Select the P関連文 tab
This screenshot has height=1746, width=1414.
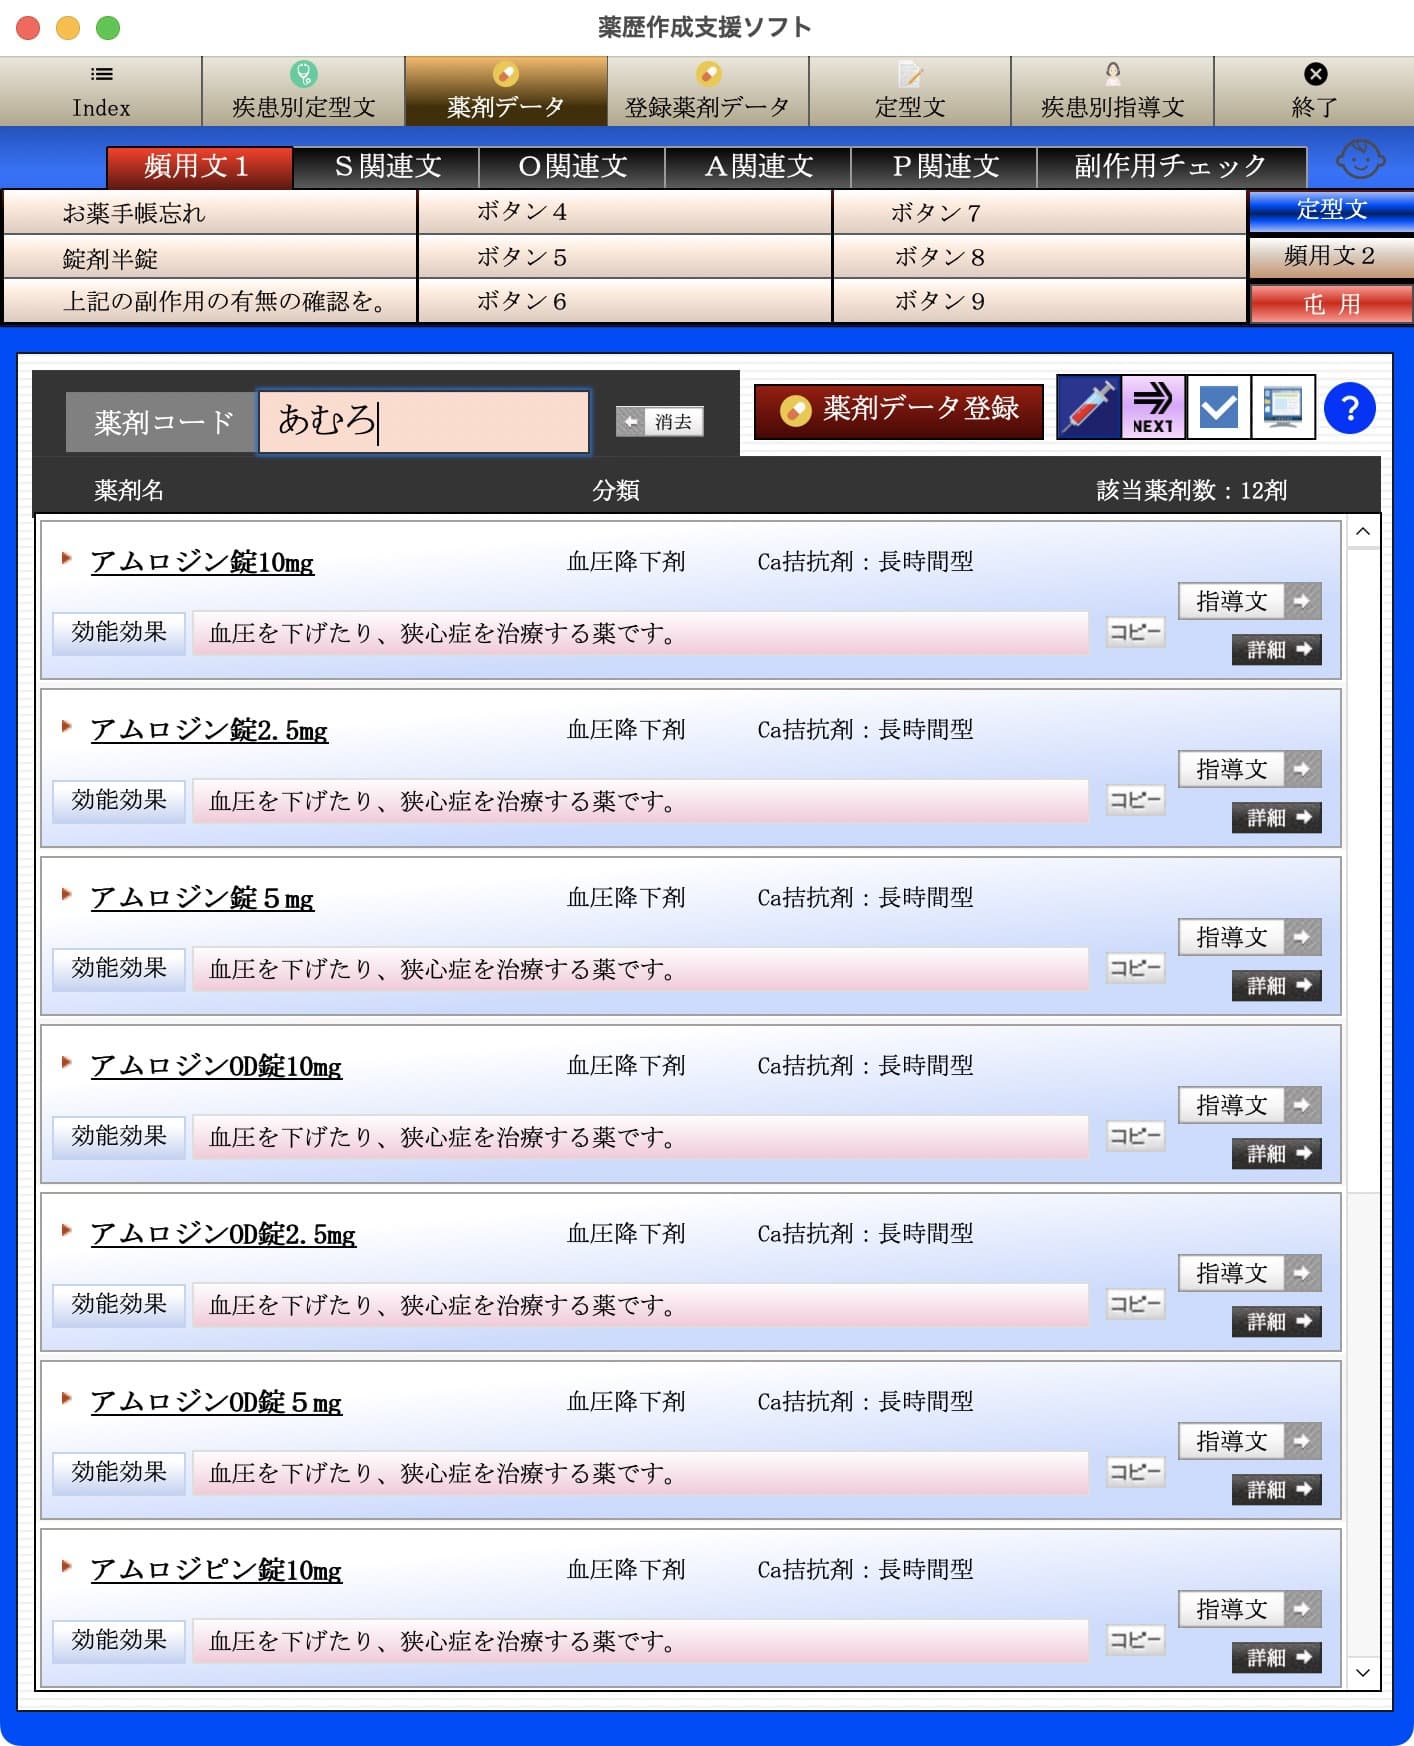pos(944,167)
